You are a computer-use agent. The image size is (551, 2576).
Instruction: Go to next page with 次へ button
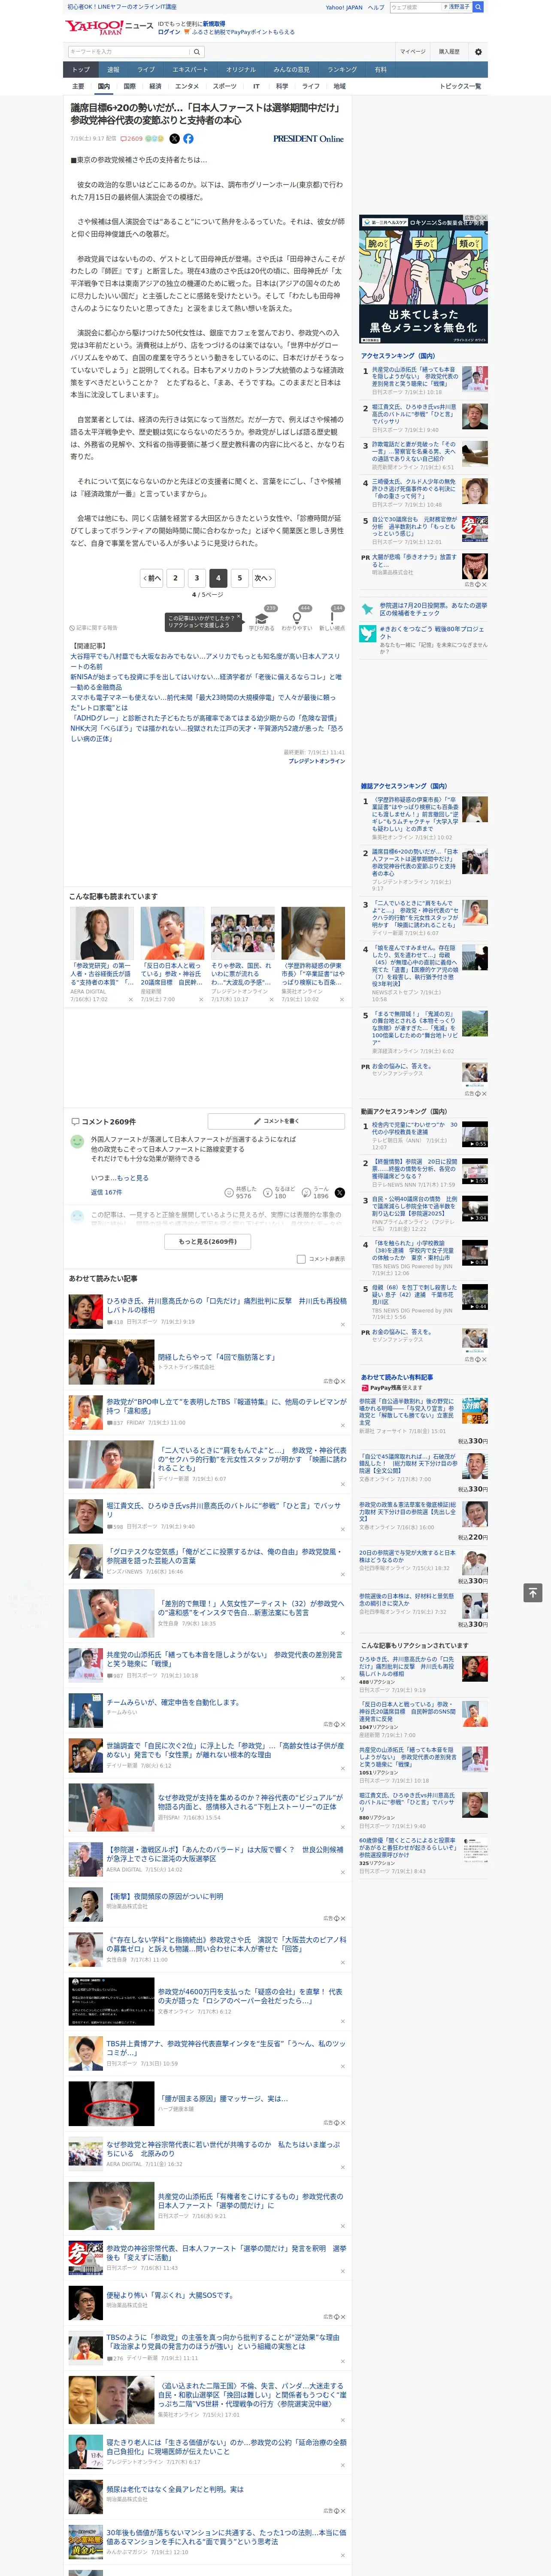pos(263,578)
